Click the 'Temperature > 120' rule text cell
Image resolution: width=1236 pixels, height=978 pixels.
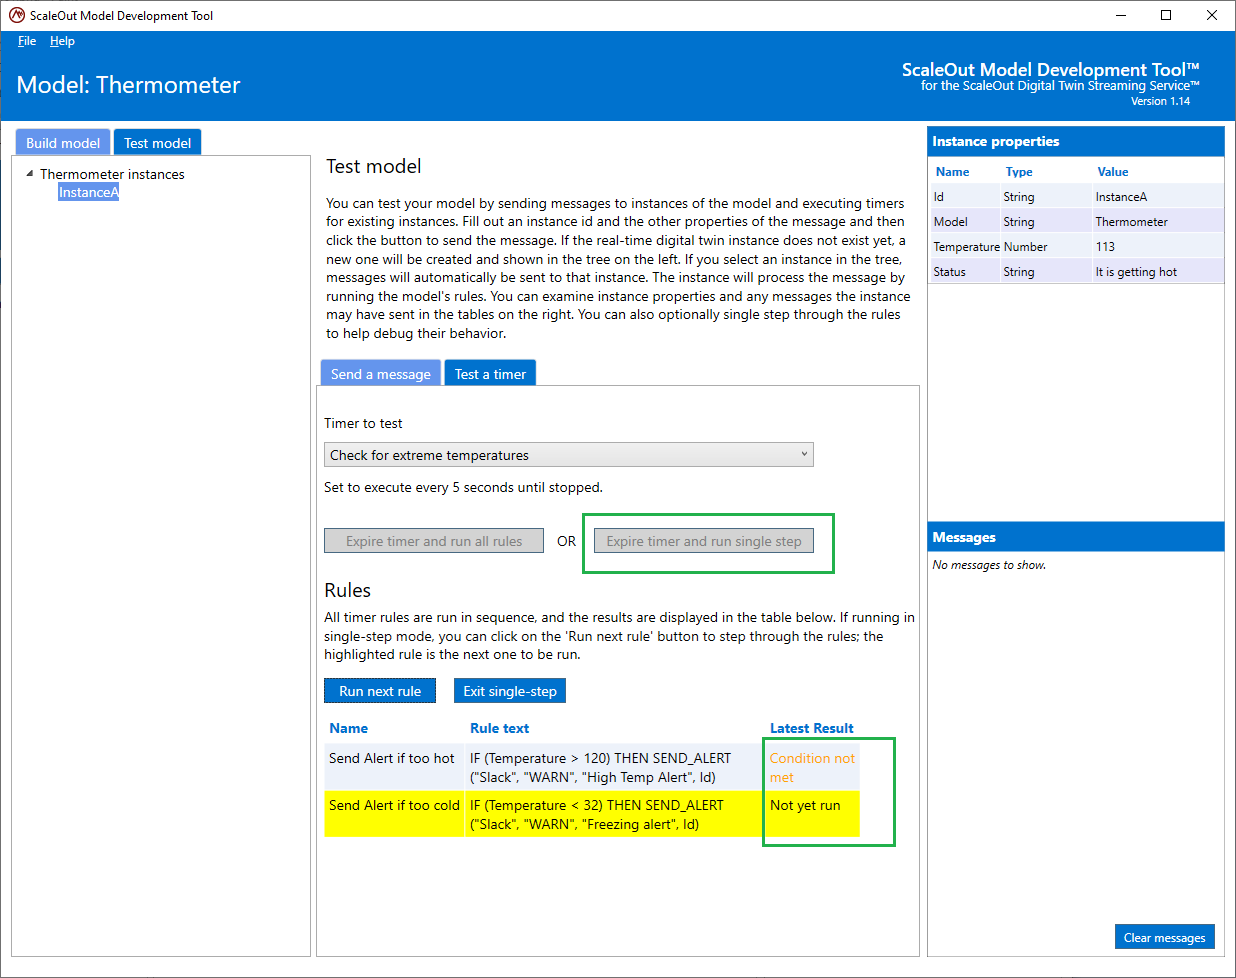point(614,768)
